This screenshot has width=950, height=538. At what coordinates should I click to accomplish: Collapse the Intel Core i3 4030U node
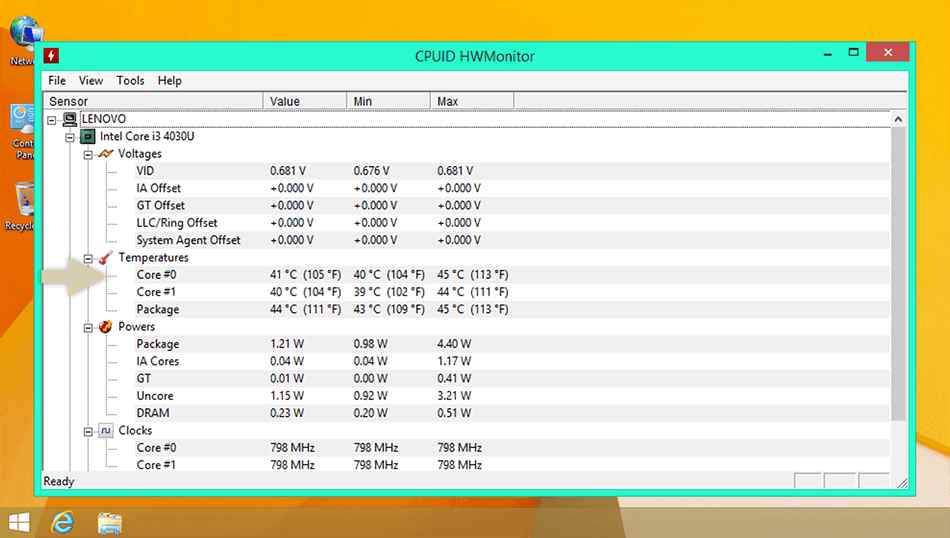[70, 138]
